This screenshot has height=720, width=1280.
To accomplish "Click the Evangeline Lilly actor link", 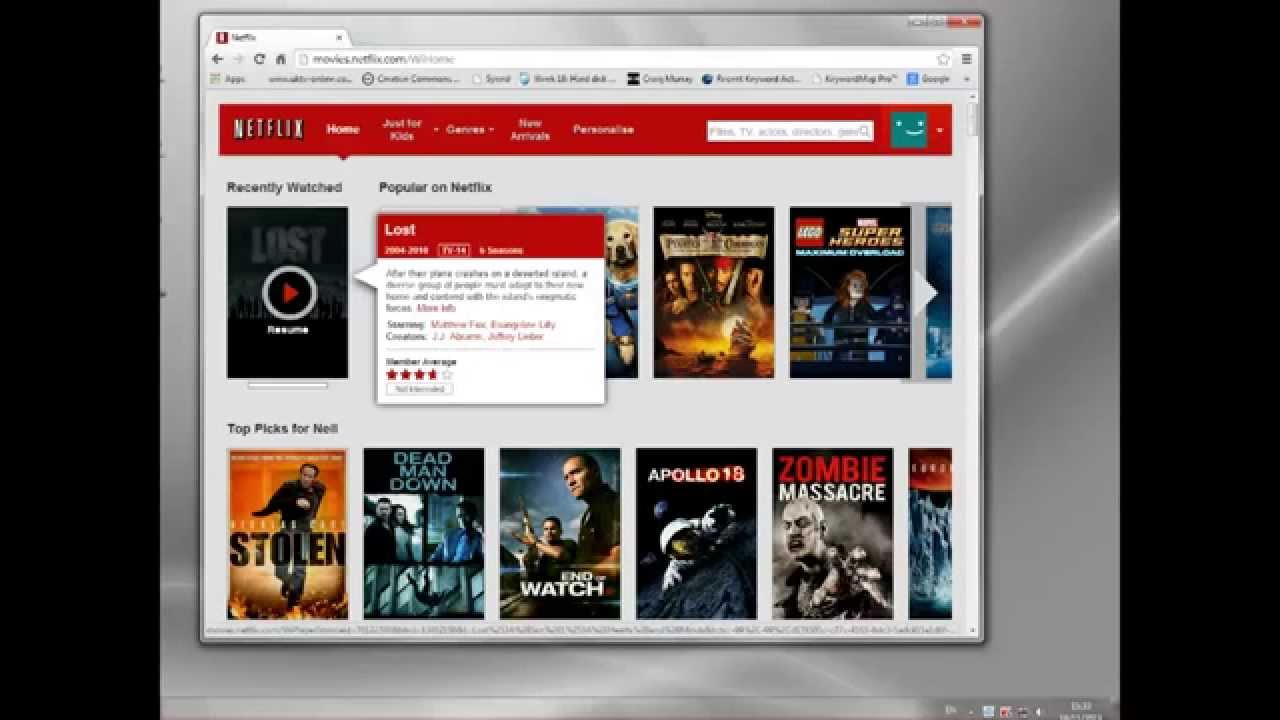I will point(521,325).
